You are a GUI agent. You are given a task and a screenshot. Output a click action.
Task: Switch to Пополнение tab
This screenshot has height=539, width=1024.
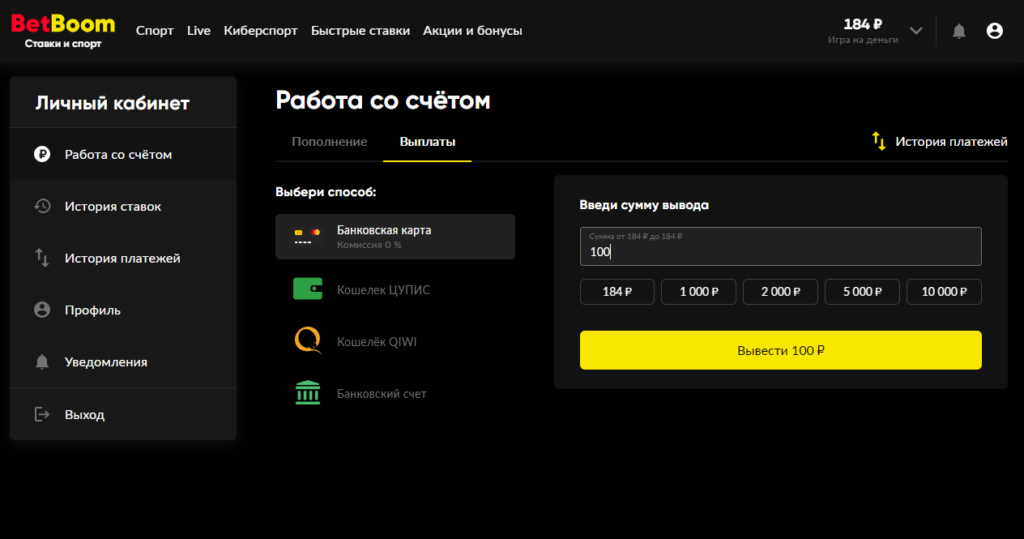click(329, 142)
